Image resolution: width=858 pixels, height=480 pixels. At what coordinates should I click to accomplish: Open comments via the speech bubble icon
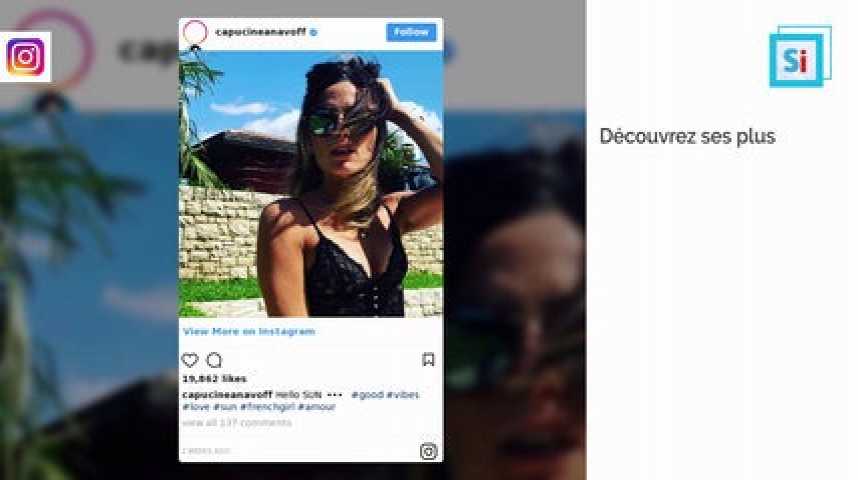214,360
